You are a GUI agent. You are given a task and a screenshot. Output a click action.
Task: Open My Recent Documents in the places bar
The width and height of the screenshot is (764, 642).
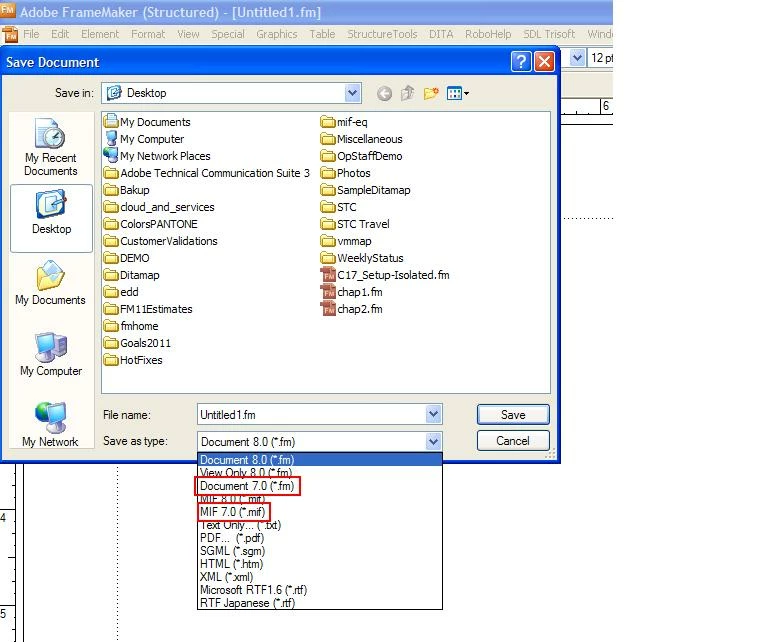coord(51,148)
